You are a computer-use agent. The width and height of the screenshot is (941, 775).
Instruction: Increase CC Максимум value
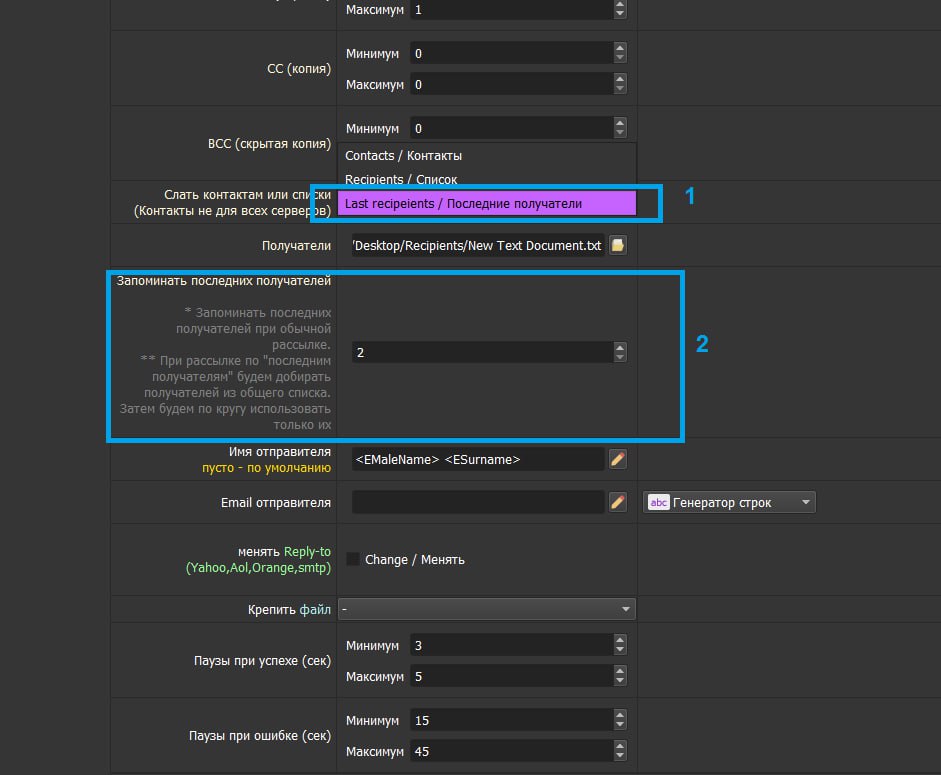[x=620, y=79]
